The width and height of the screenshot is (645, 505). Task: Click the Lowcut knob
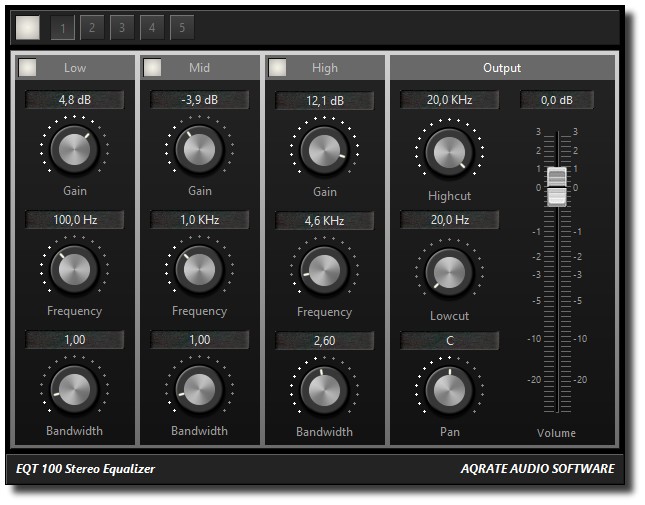[x=450, y=272]
